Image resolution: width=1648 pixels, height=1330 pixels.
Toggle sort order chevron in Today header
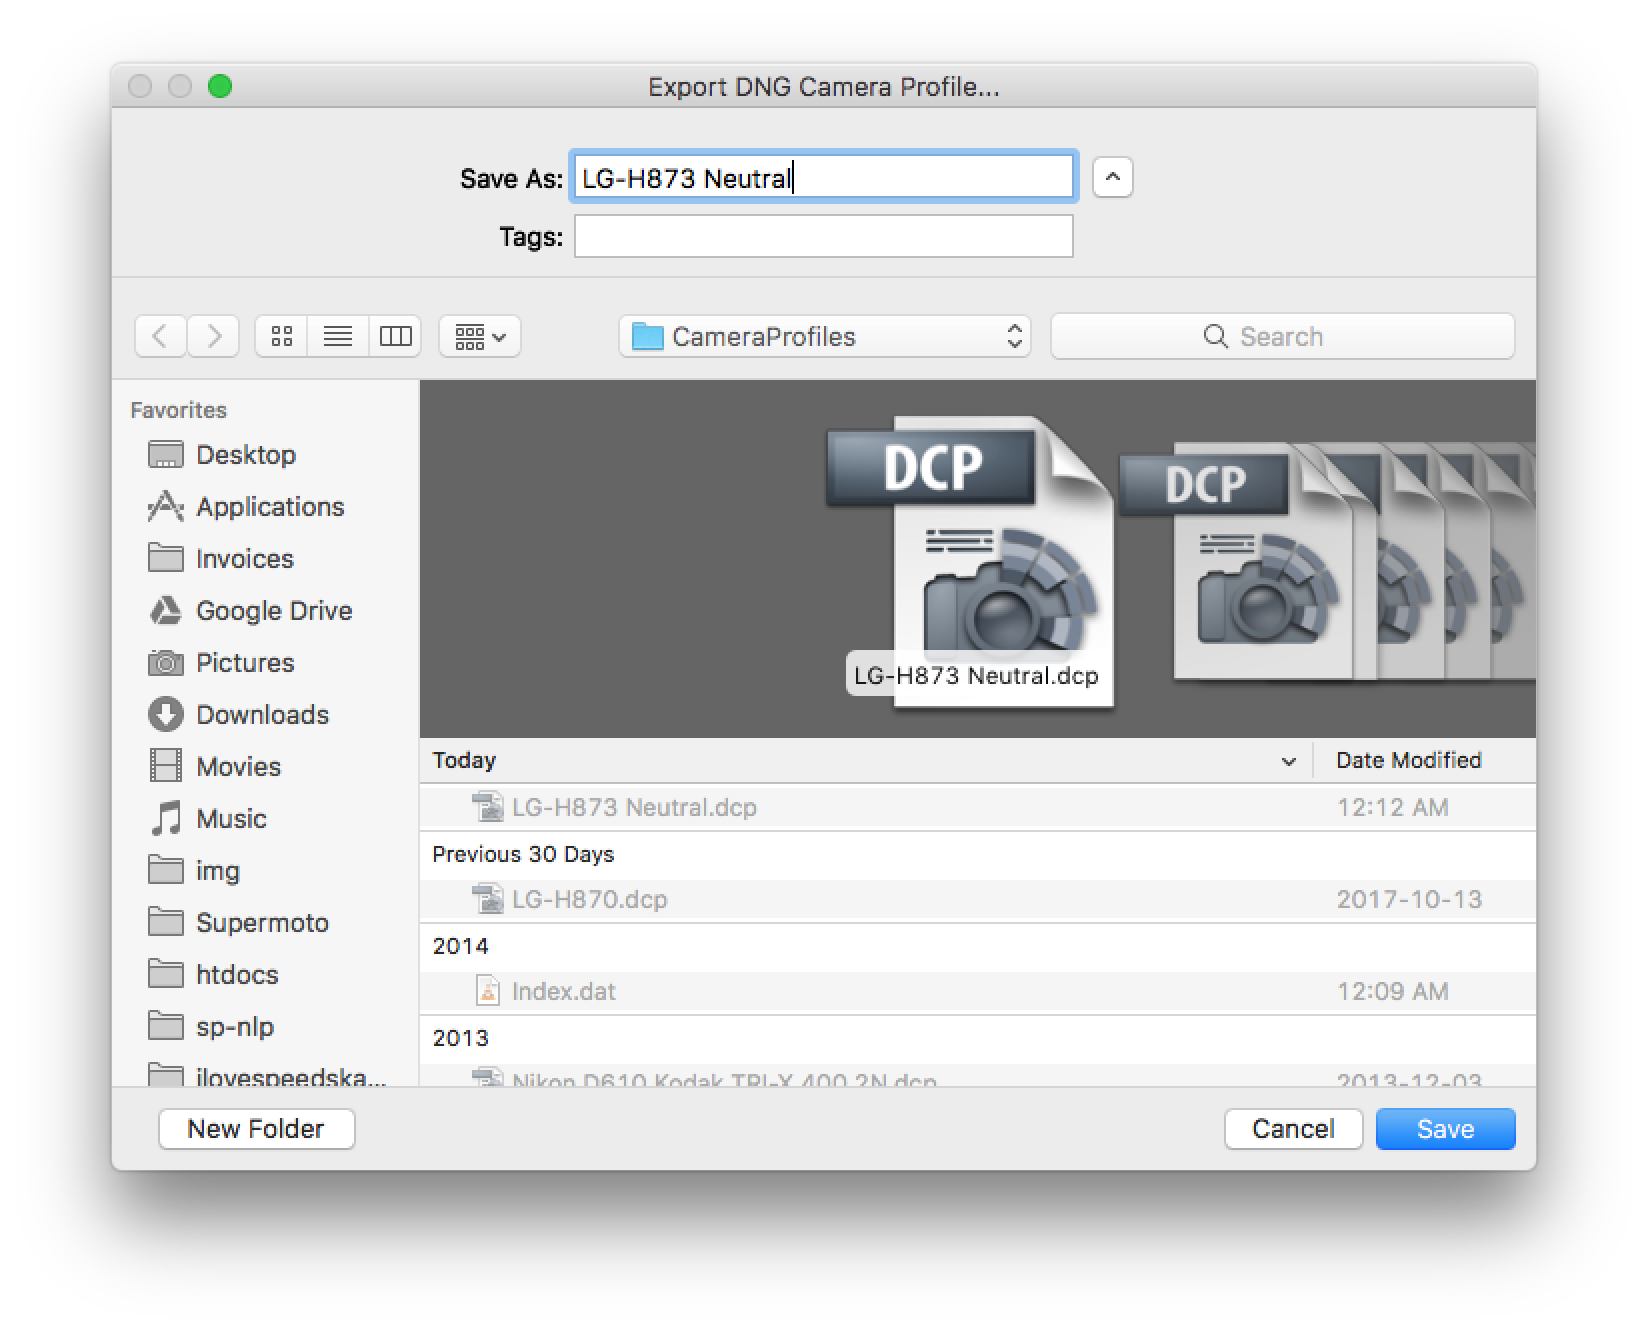click(x=1288, y=762)
